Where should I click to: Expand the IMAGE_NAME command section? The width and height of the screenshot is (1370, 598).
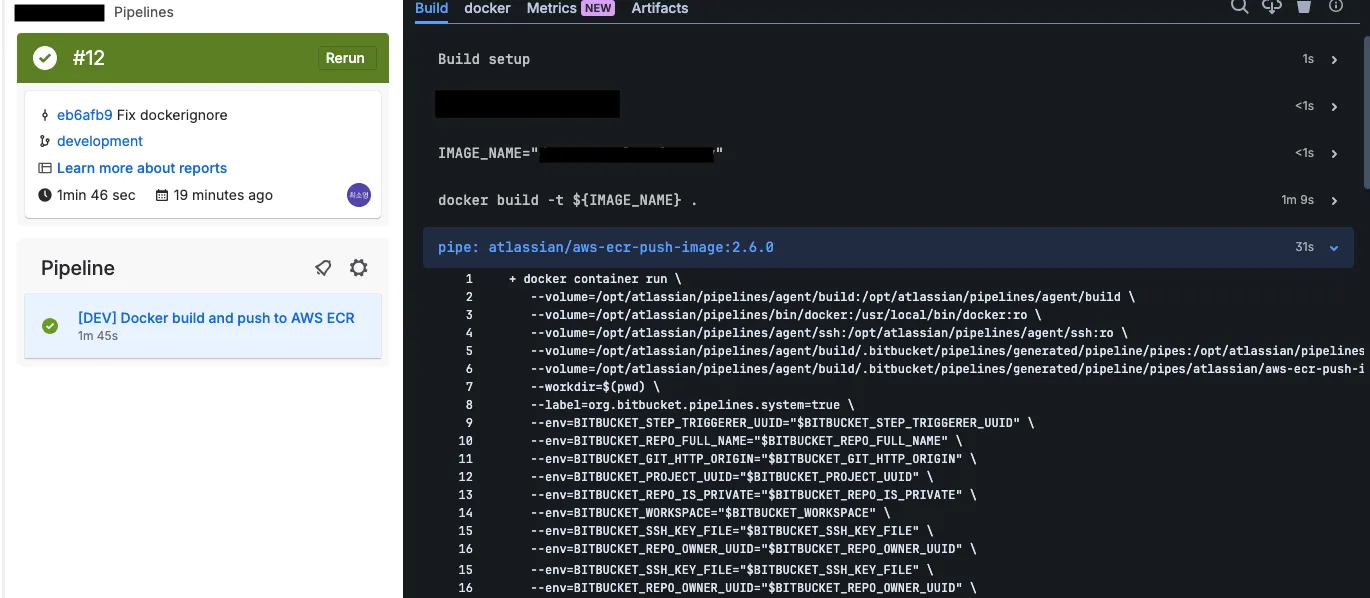(x=1334, y=154)
